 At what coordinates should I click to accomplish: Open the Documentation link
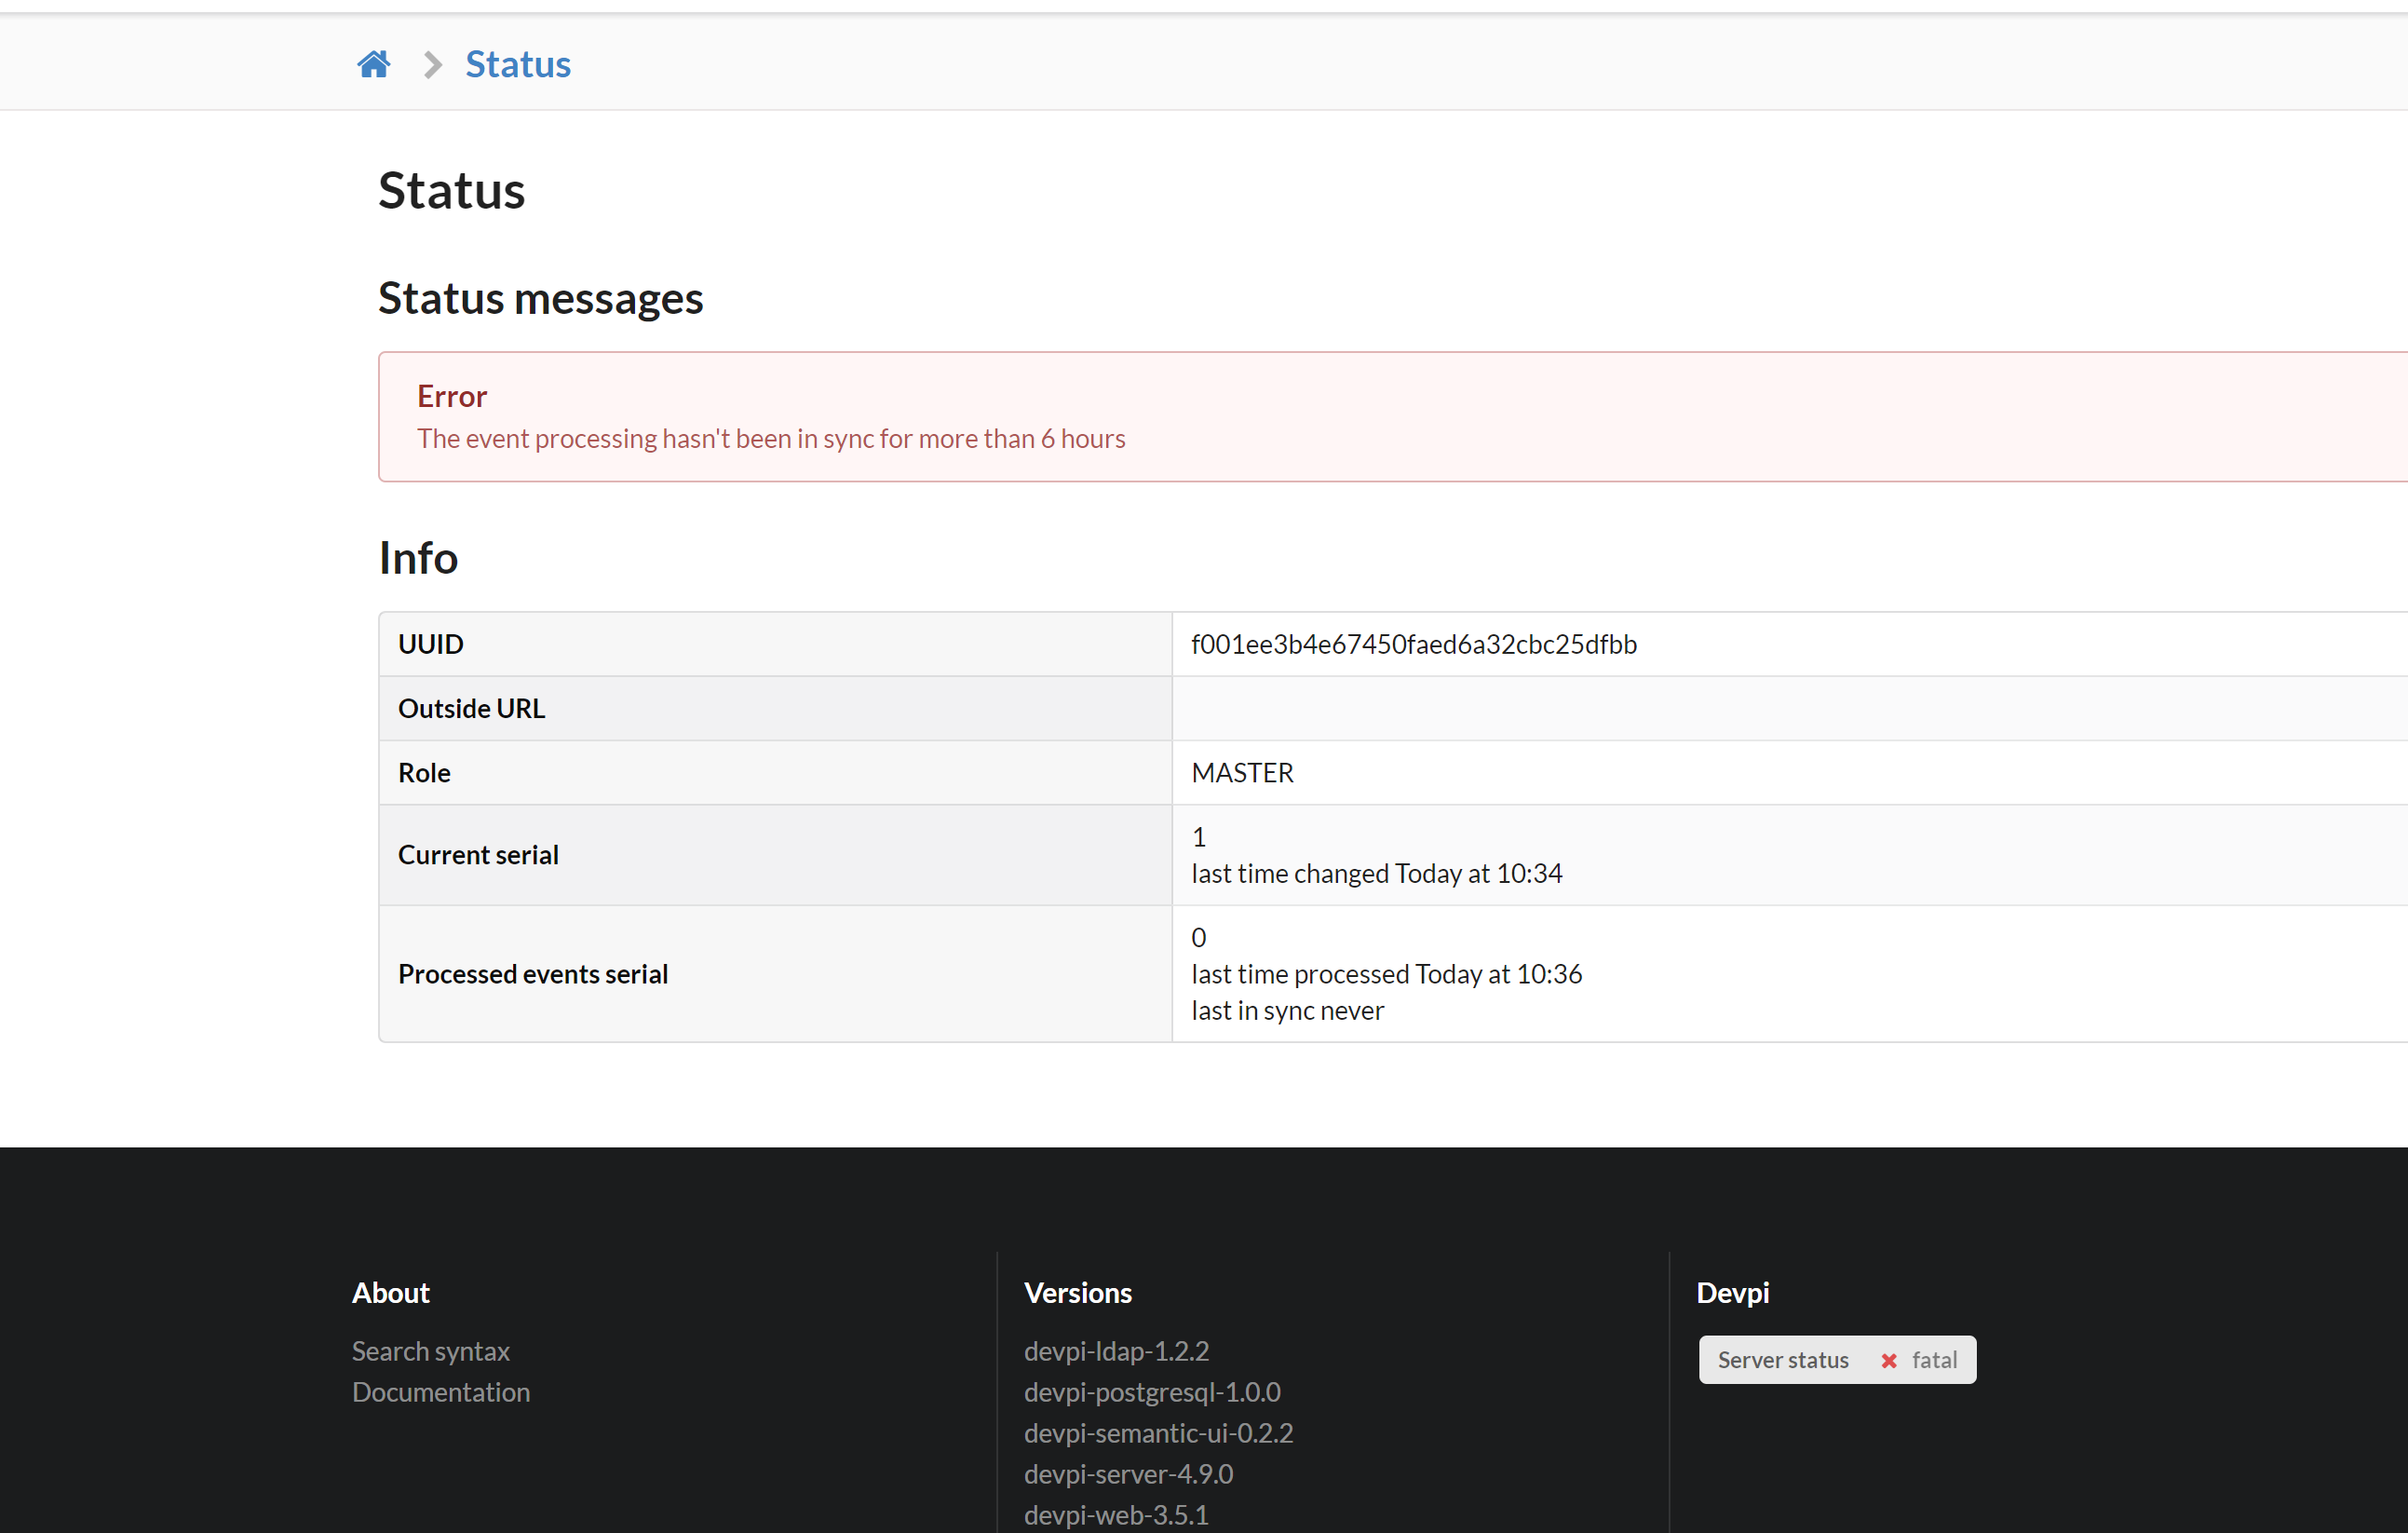point(440,1391)
